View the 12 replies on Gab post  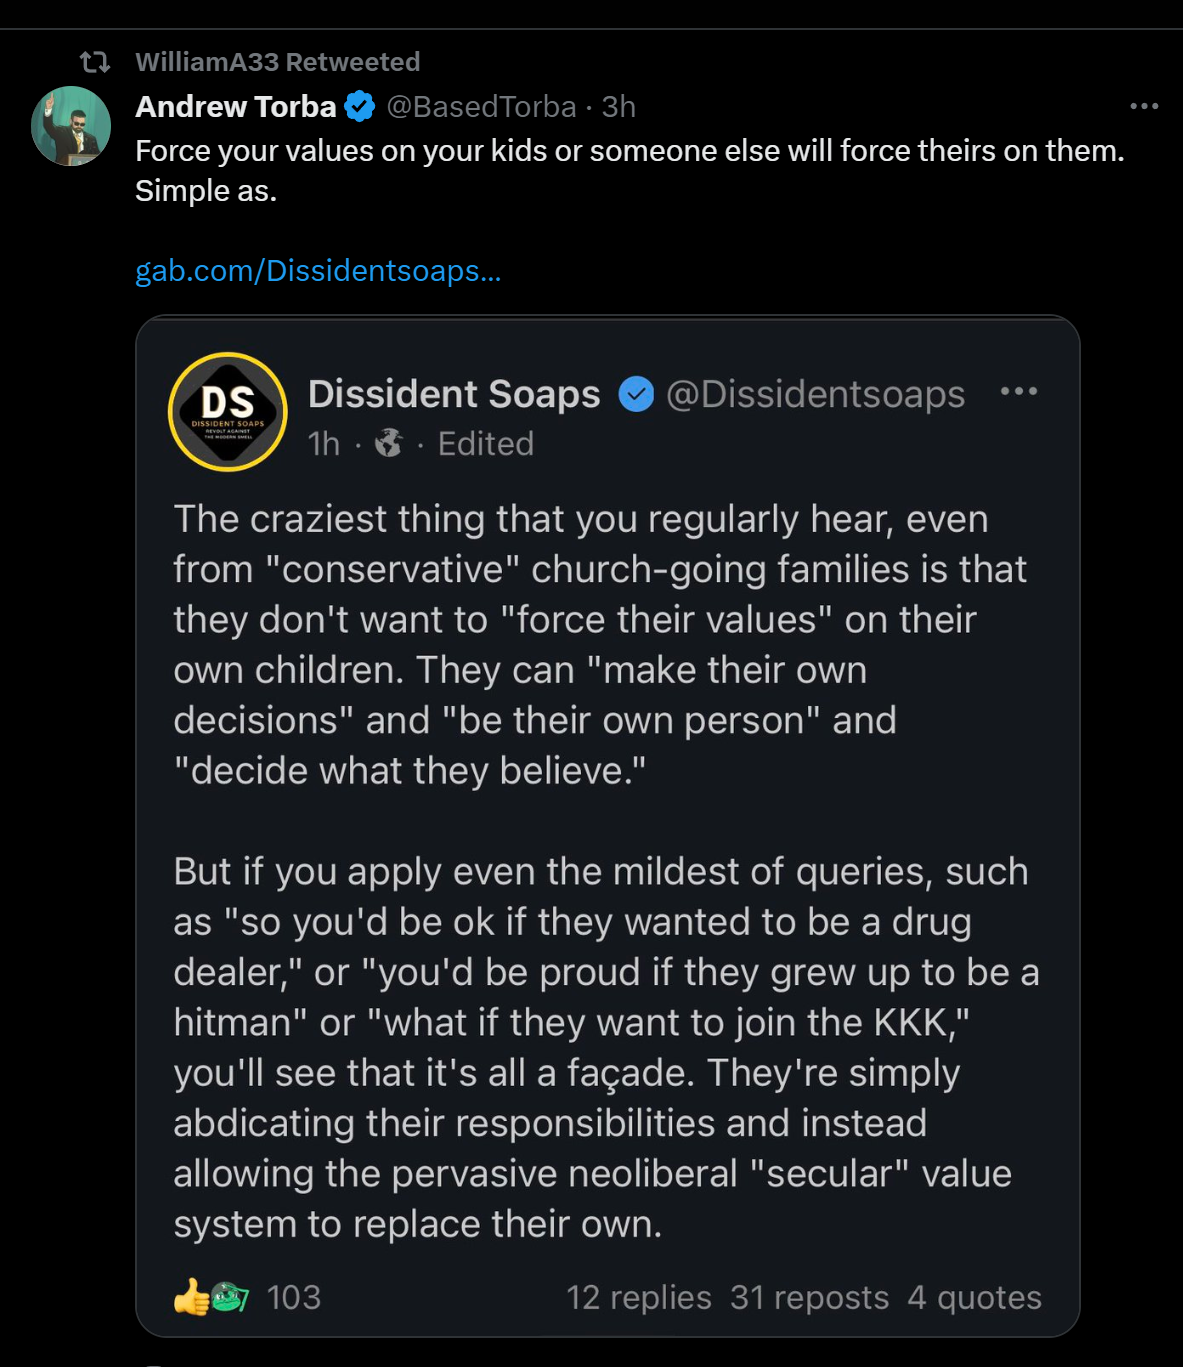638,1298
